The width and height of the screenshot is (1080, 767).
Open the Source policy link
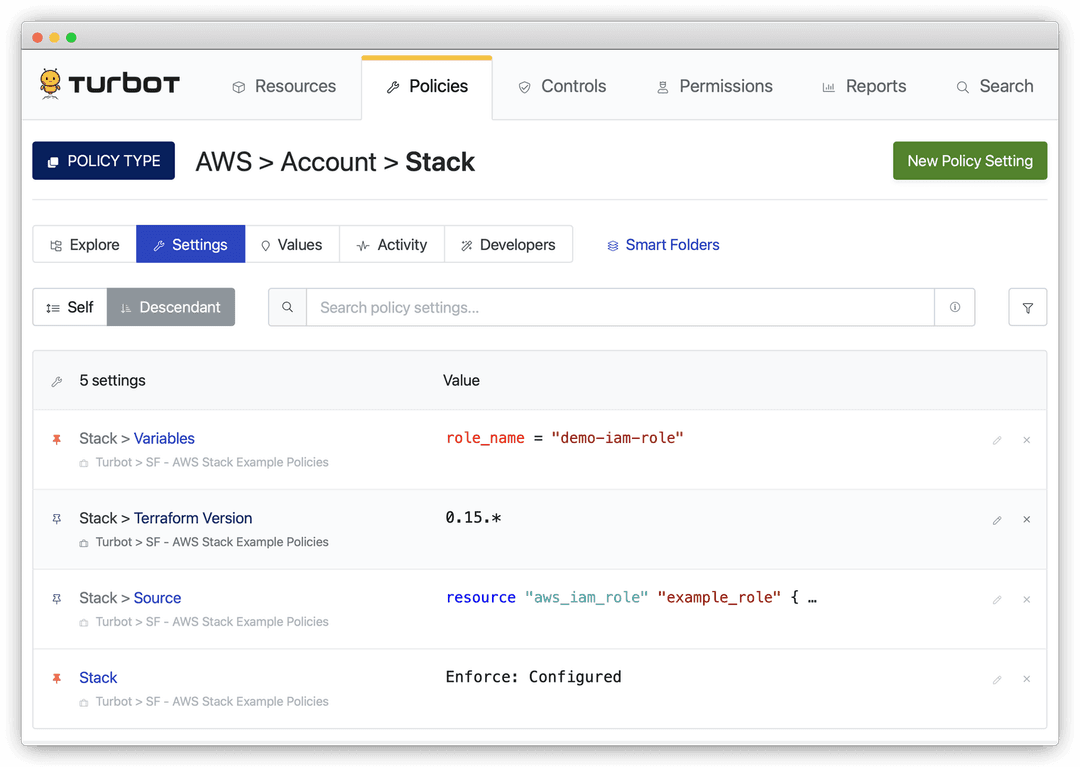pos(157,598)
